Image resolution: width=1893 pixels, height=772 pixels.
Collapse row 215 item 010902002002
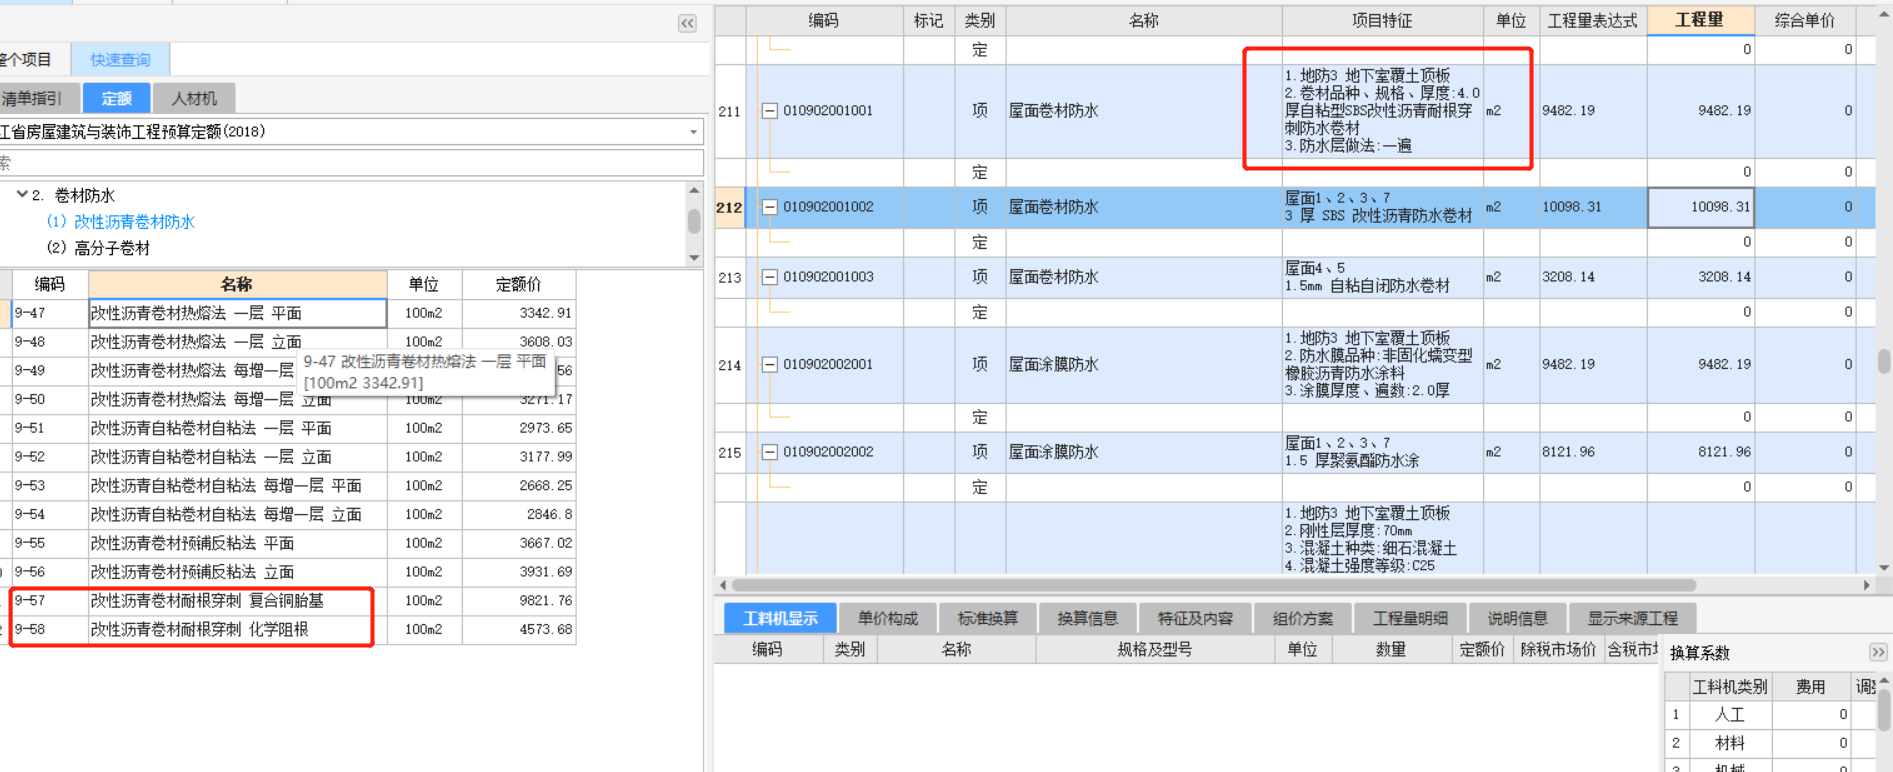pyautogui.click(x=770, y=452)
